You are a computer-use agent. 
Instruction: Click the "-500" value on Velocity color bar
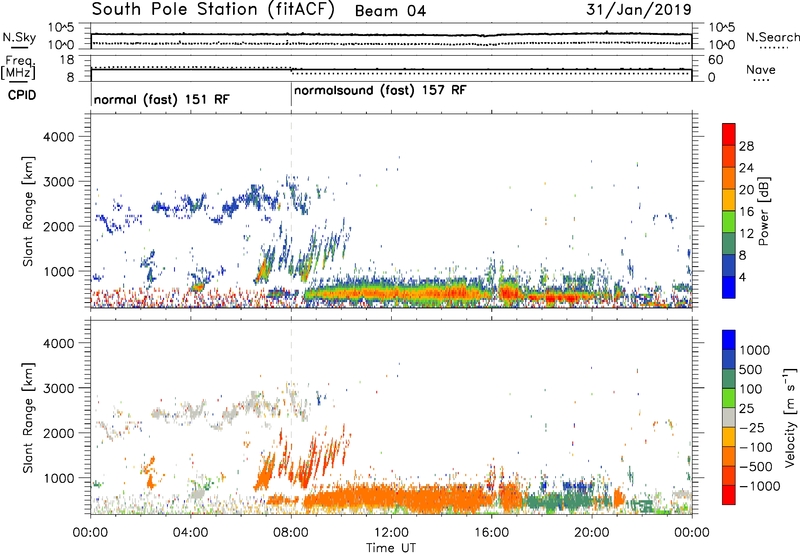point(756,467)
